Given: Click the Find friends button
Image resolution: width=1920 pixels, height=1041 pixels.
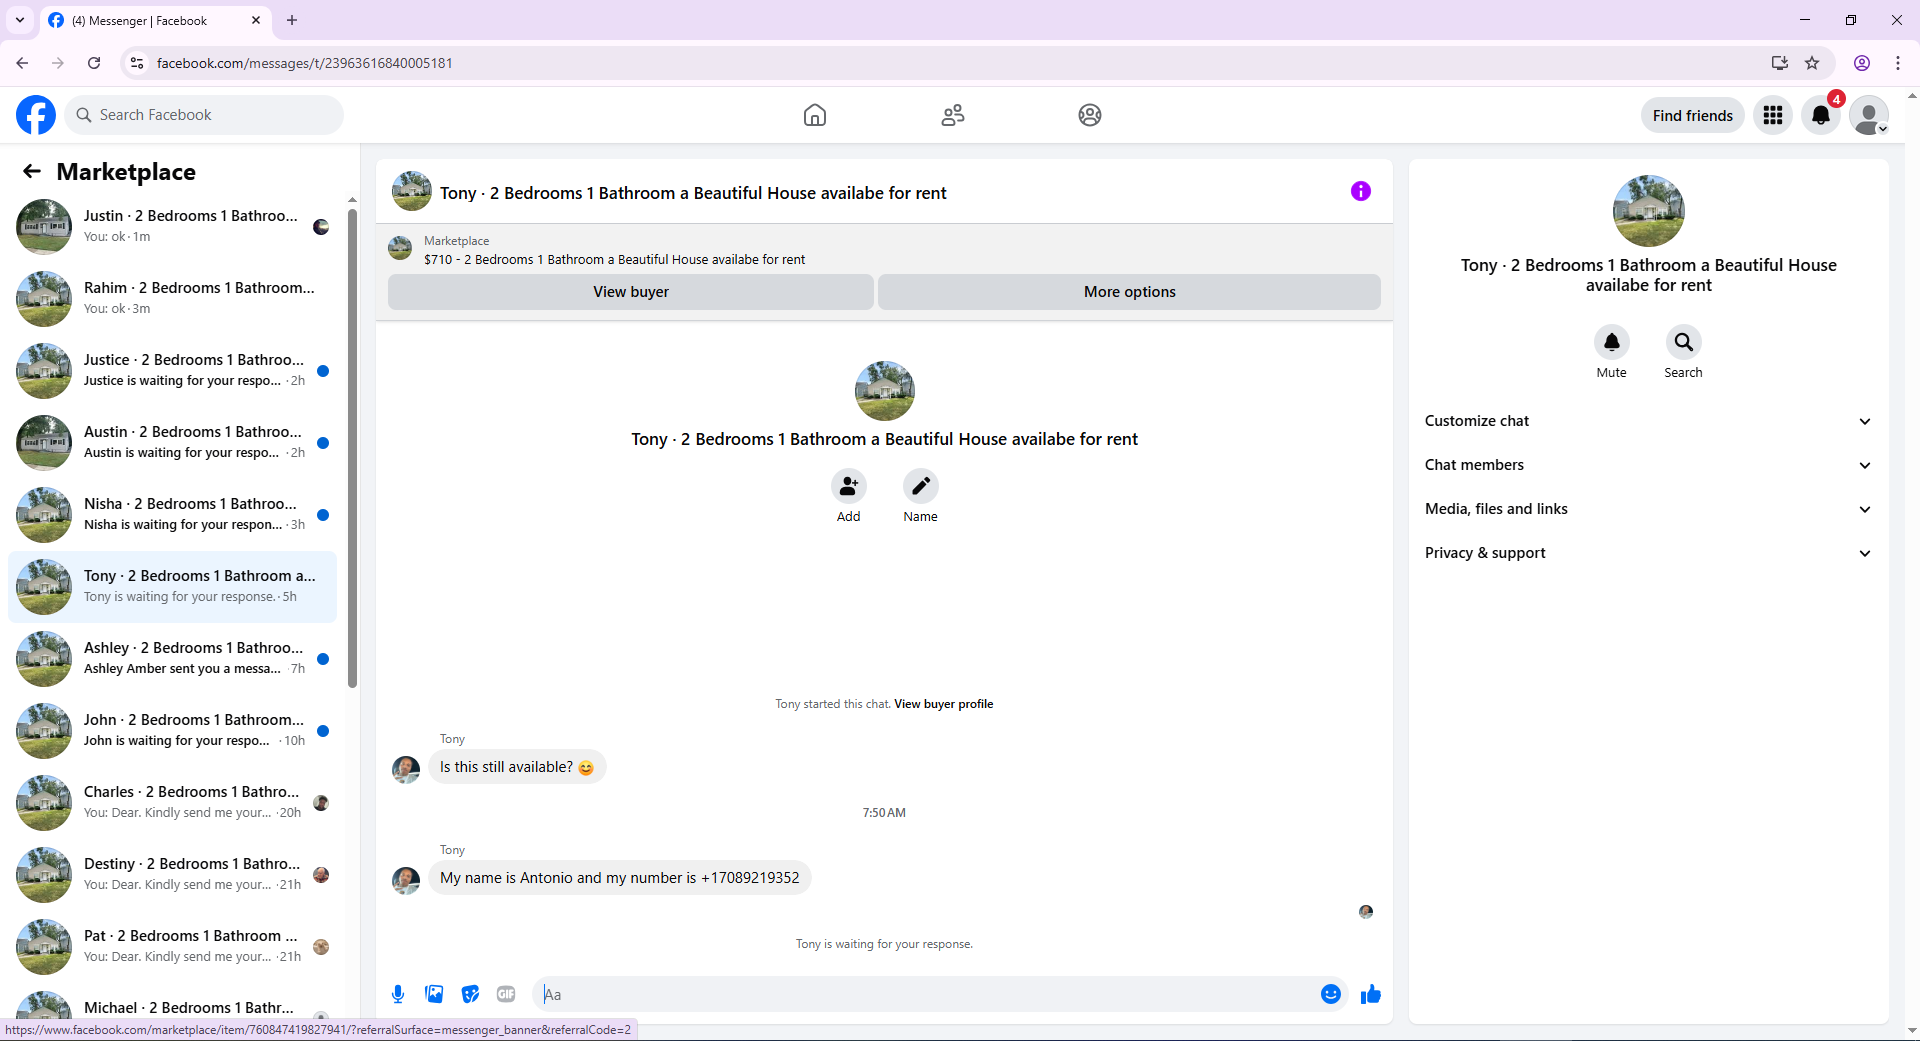Looking at the screenshot, I should point(1693,115).
